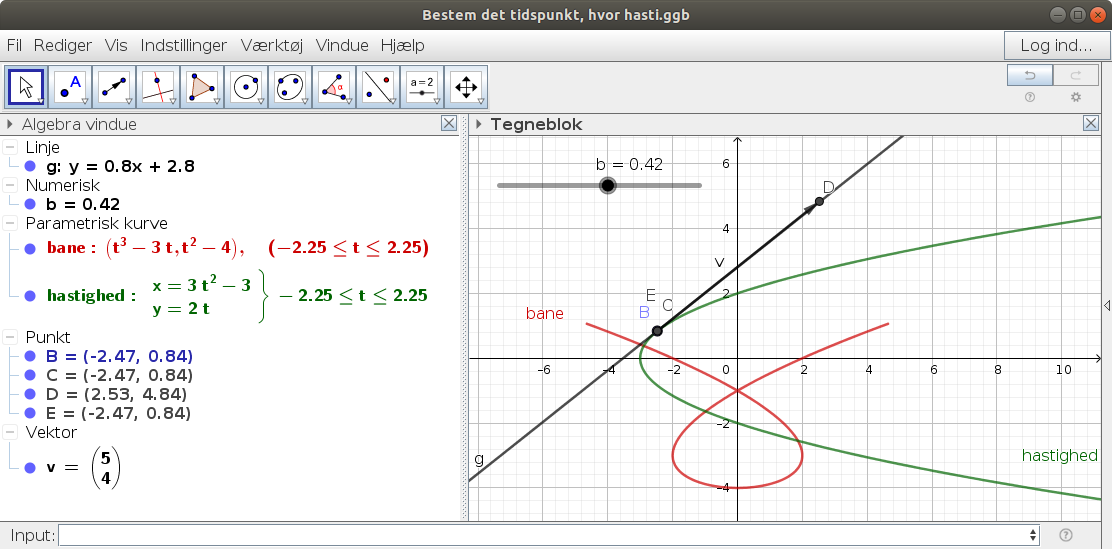Select point D on the graph
The width and height of the screenshot is (1112, 549).
(x=819, y=201)
